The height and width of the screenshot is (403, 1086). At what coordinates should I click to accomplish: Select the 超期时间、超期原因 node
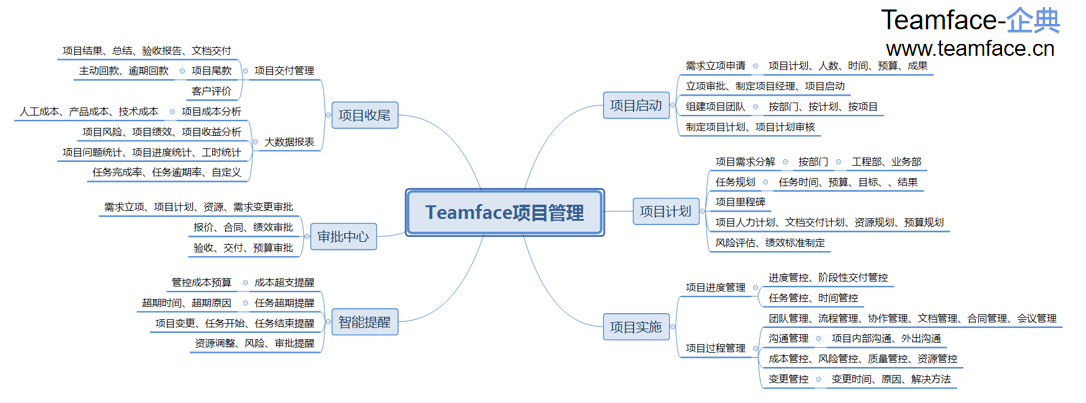187,303
